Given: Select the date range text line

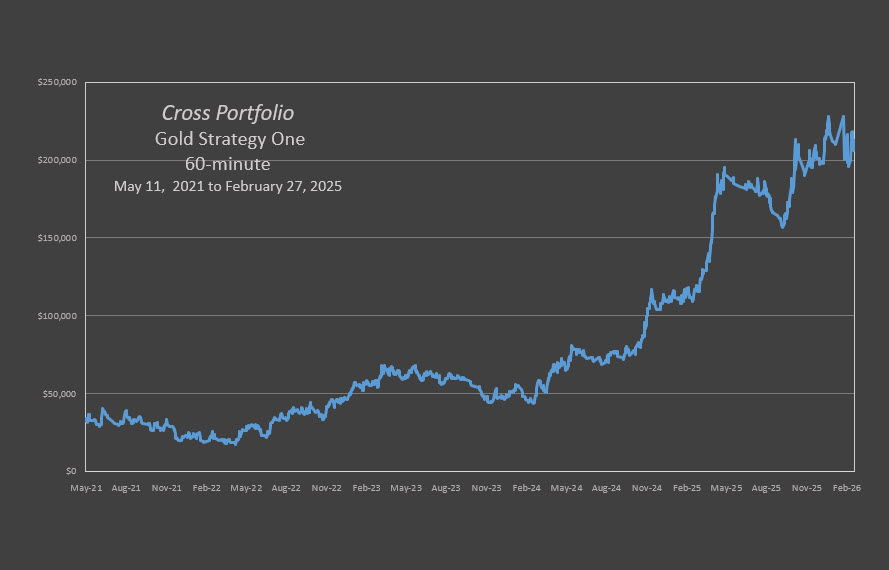Looking at the screenshot, I should pyautogui.click(x=228, y=186).
